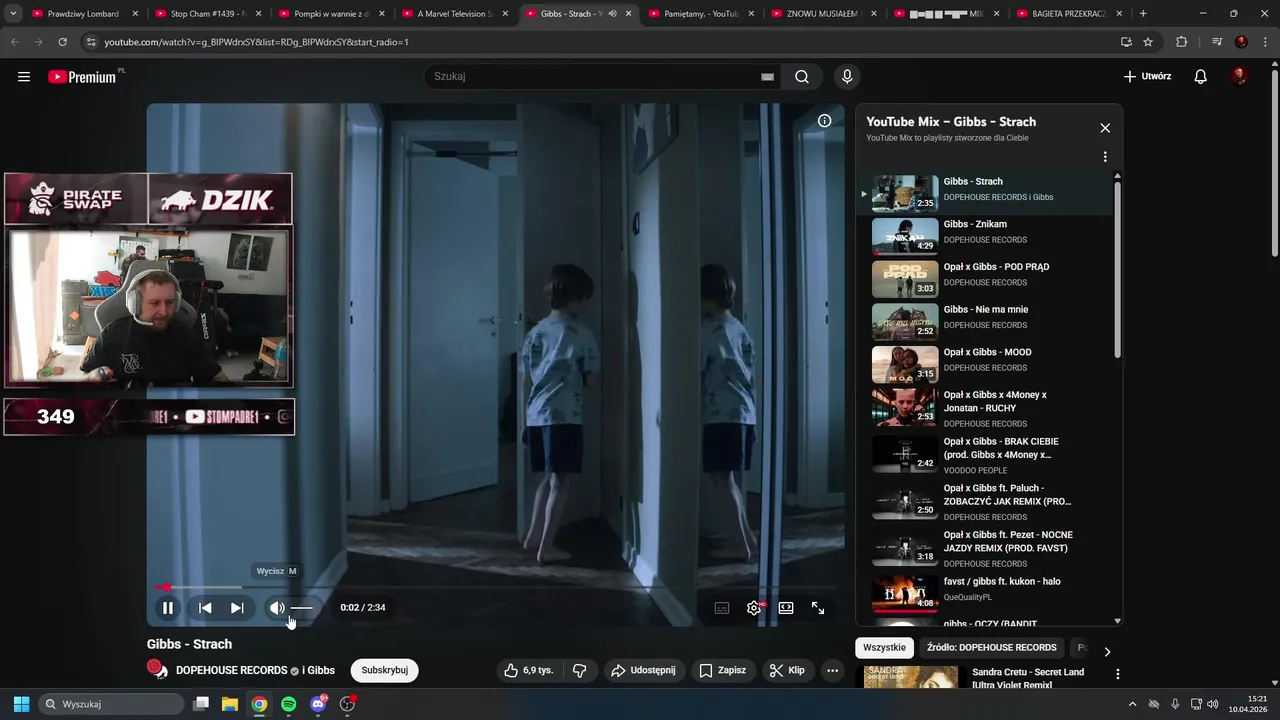Select the Wszystkie filter chip
The height and width of the screenshot is (720, 1280).
pyautogui.click(x=884, y=647)
